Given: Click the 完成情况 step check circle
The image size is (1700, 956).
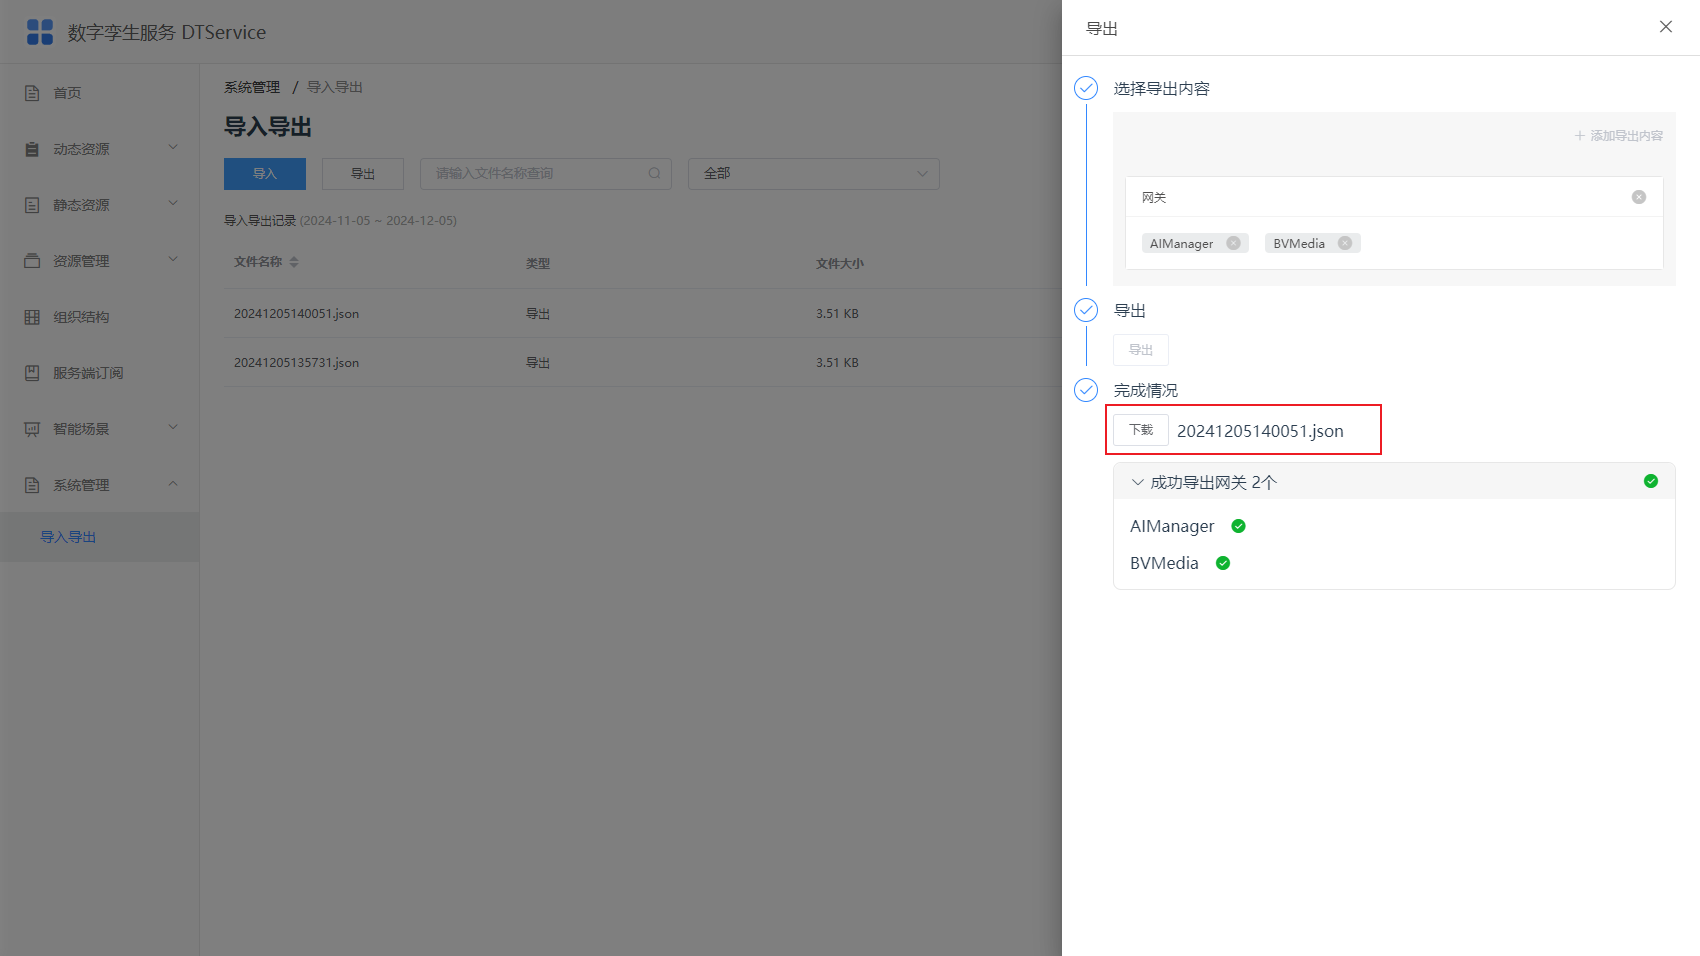Looking at the screenshot, I should click(x=1086, y=390).
